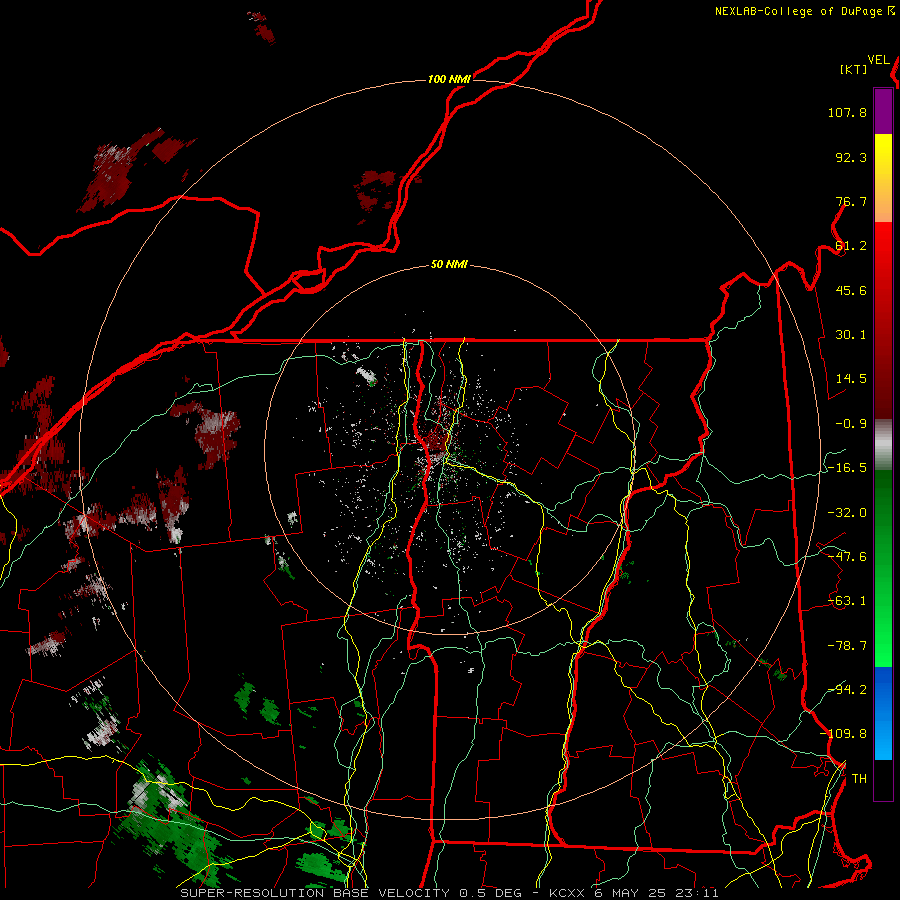This screenshot has width=900, height=900.
Task: Click the 45.6 value on the velocity scale
Action: pos(851,290)
